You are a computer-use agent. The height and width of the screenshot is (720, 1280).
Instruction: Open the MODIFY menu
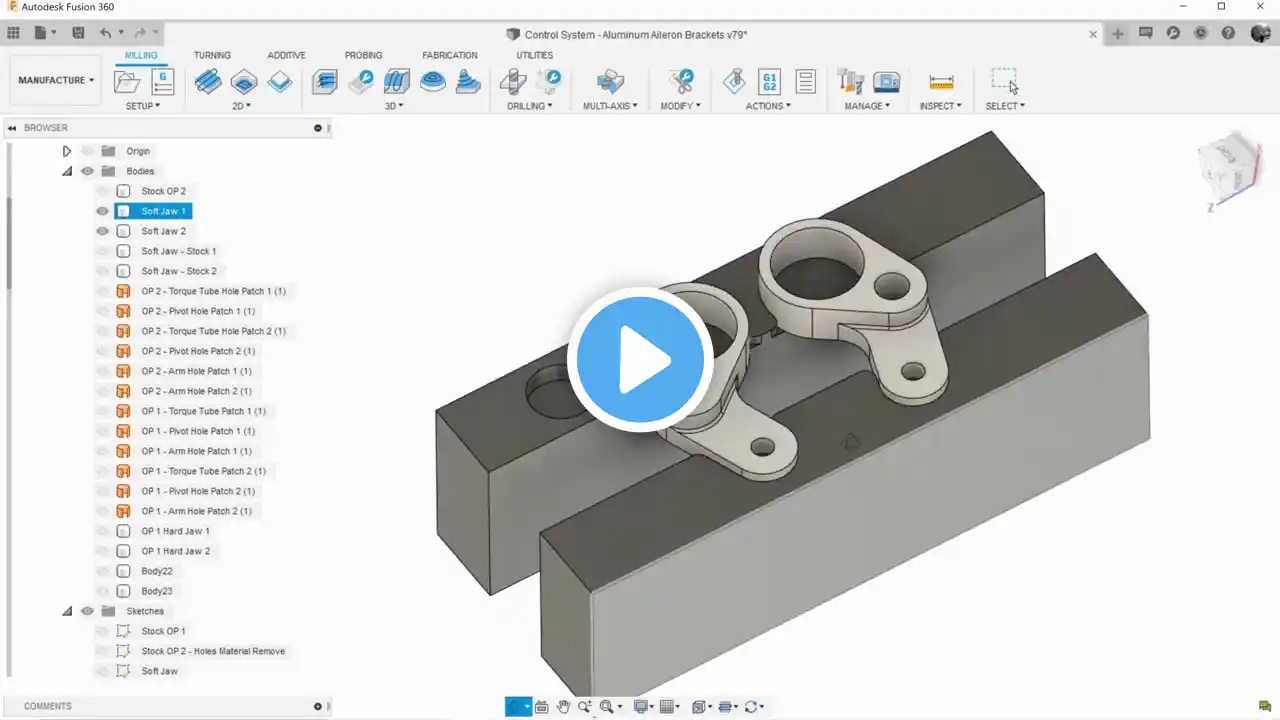[x=680, y=106]
